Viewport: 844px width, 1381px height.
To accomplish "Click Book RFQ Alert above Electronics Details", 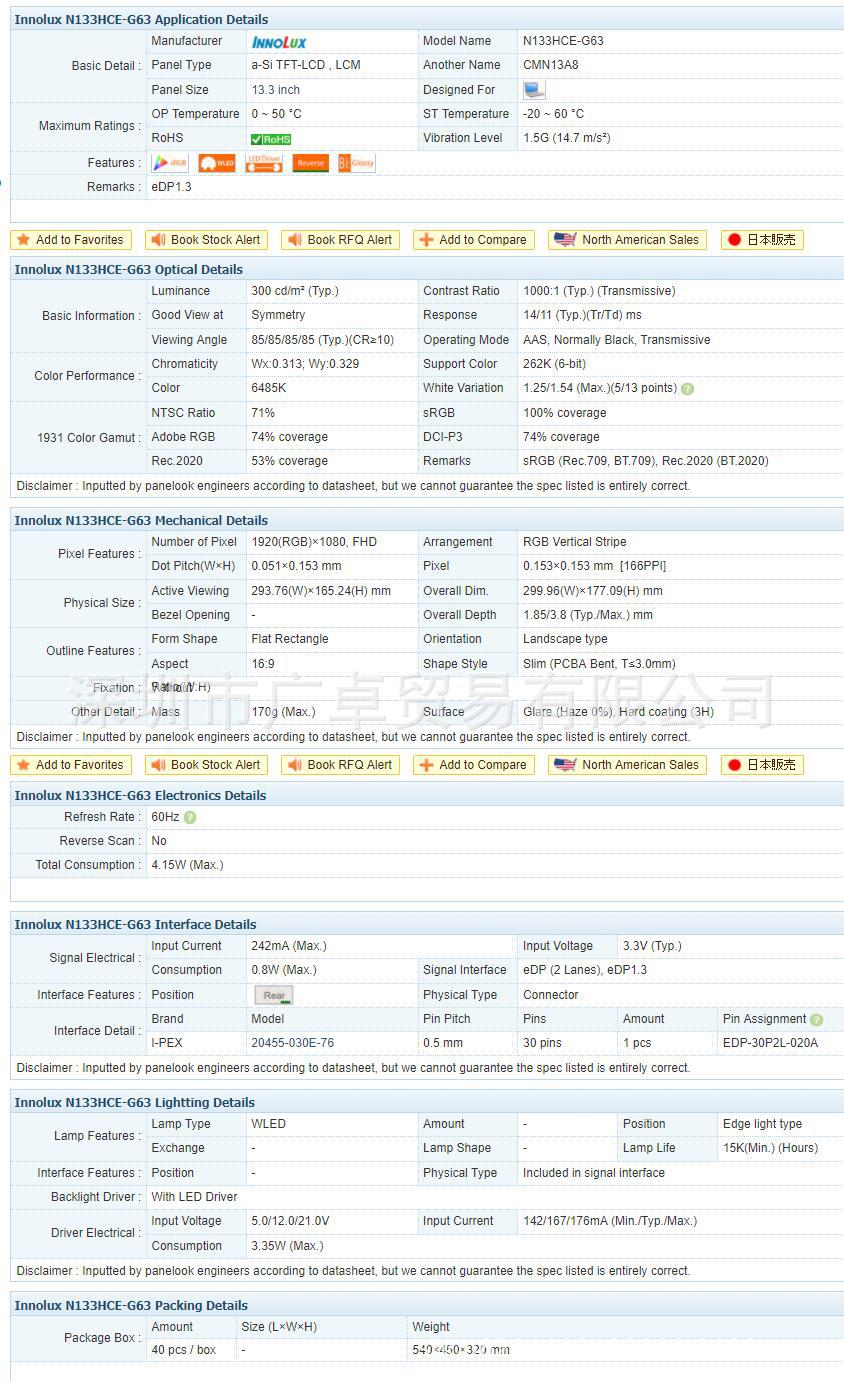I will [340, 765].
